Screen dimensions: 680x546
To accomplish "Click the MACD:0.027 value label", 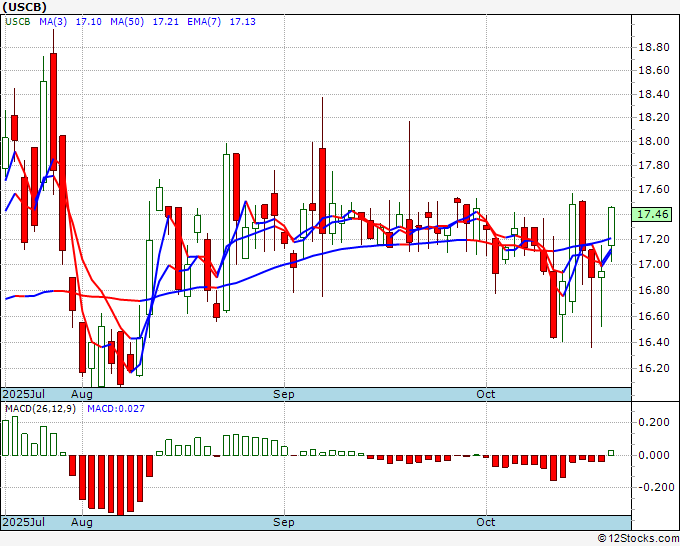I will (x=116, y=409).
